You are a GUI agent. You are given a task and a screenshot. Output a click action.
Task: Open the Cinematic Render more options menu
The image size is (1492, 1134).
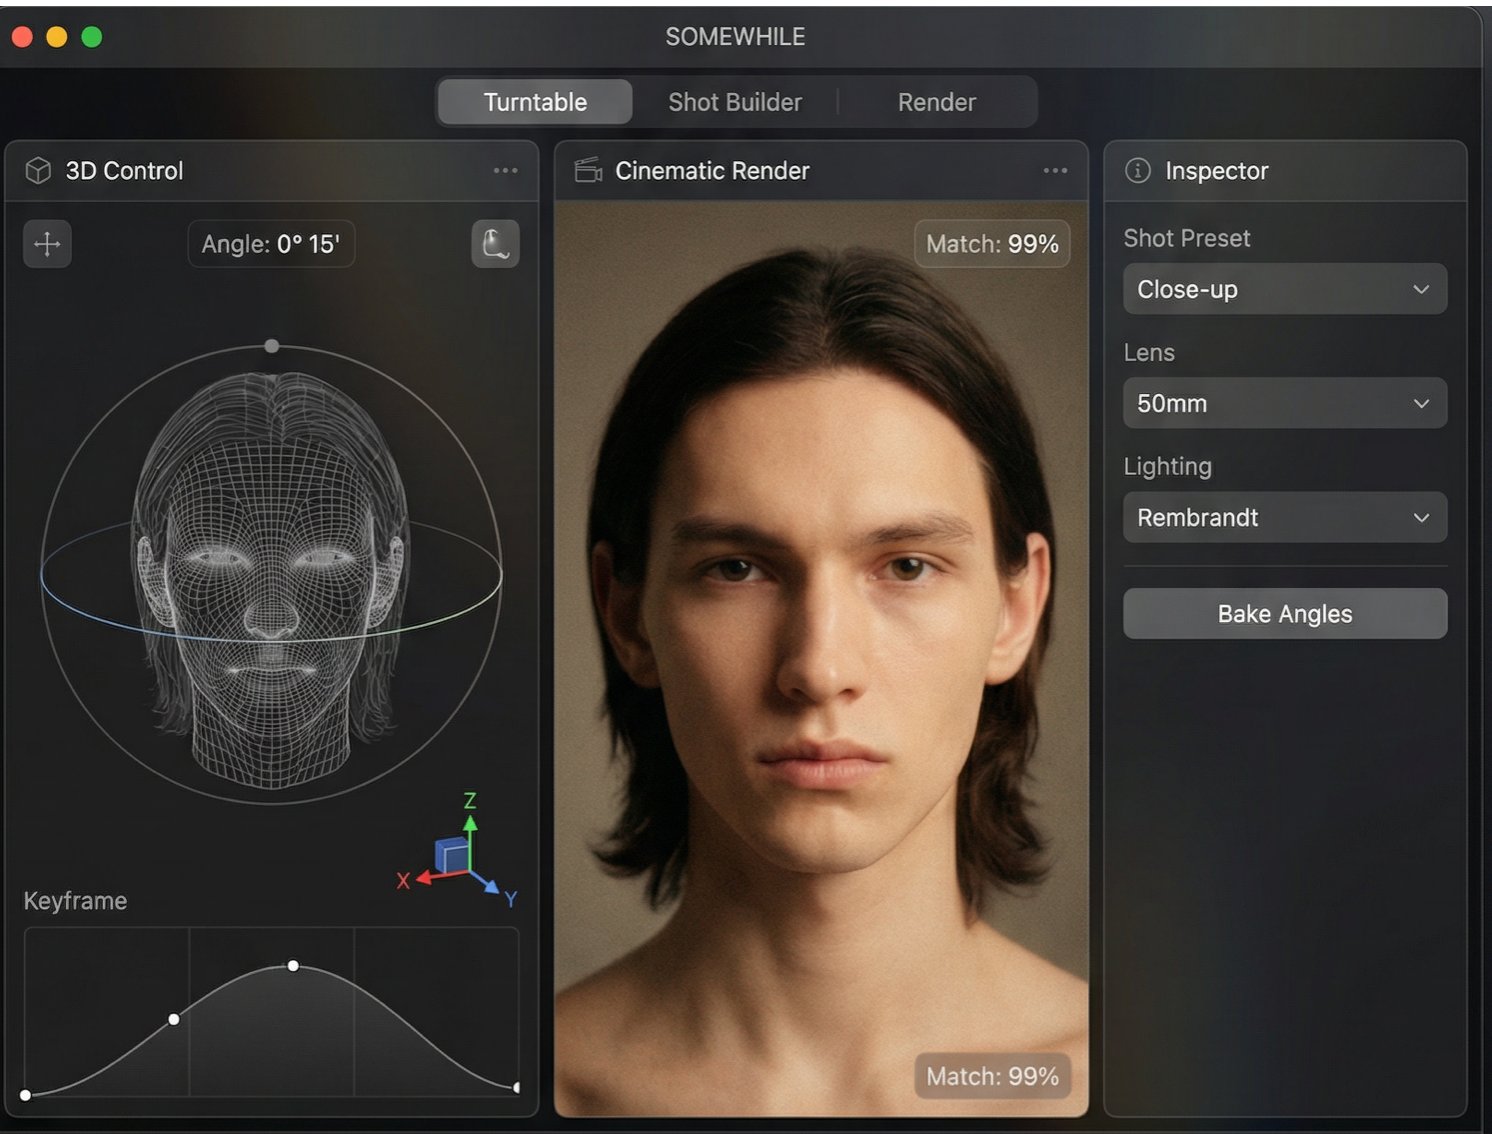point(1055,171)
